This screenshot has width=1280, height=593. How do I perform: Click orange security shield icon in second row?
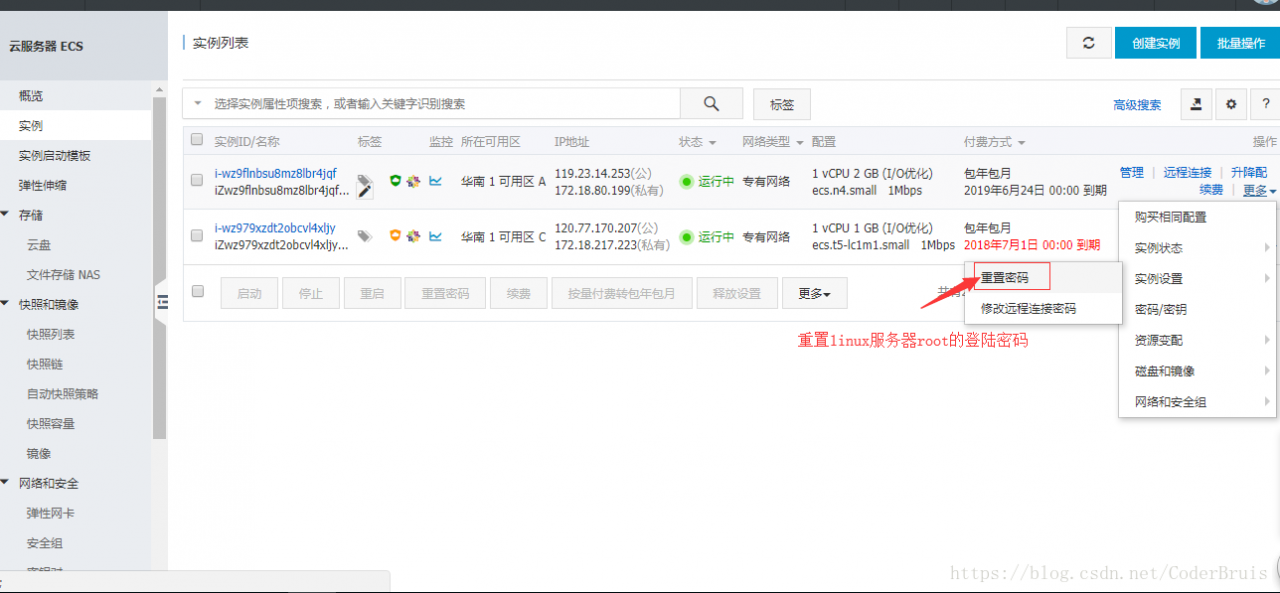point(395,236)
